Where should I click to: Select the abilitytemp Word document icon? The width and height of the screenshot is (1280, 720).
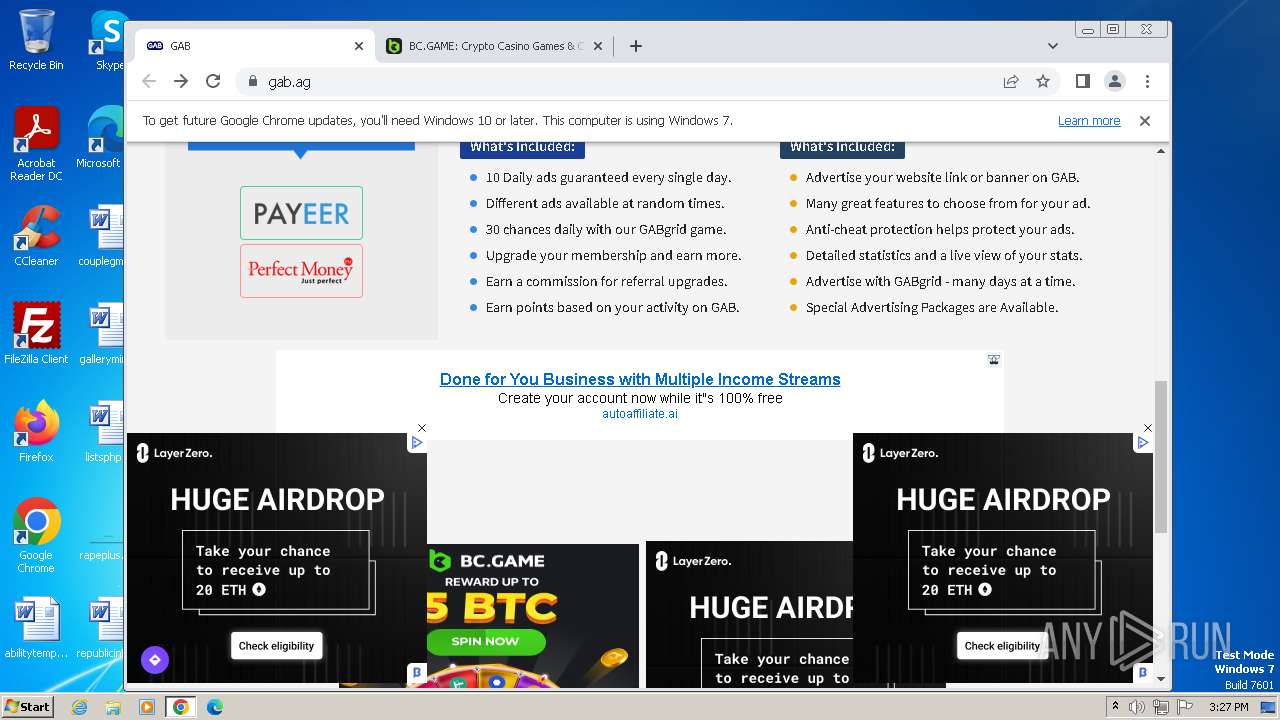click(x=36, y=628)
